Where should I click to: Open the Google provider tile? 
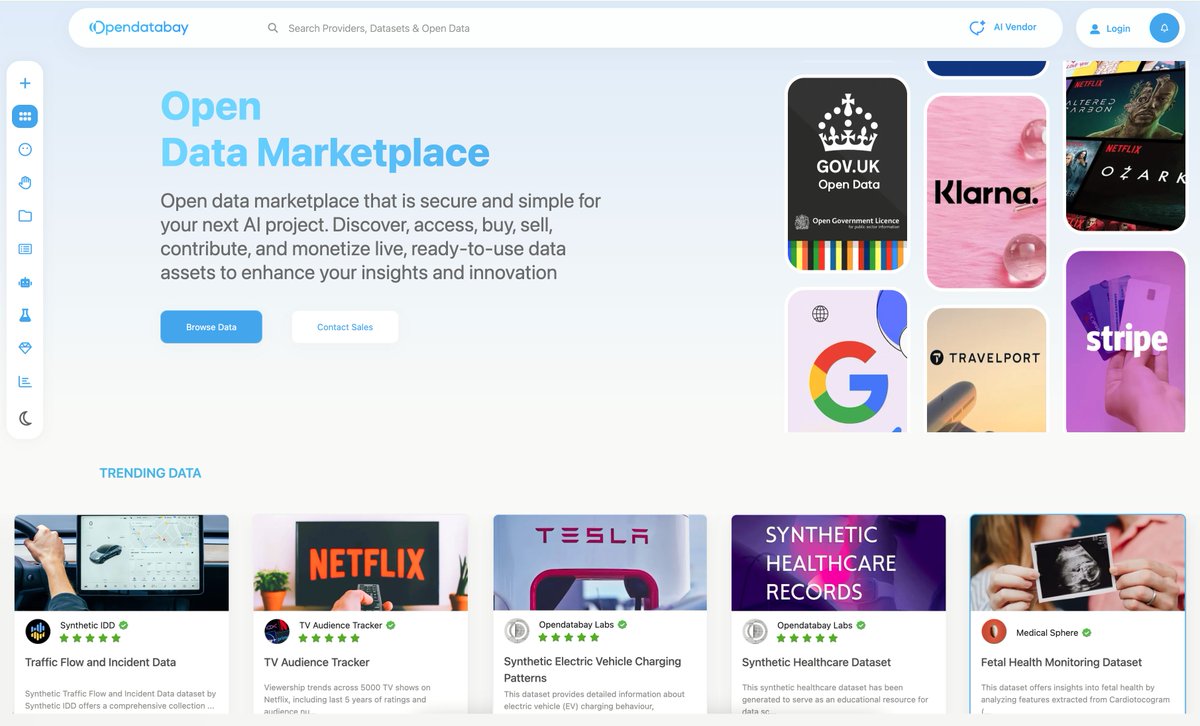pos(848,361)
